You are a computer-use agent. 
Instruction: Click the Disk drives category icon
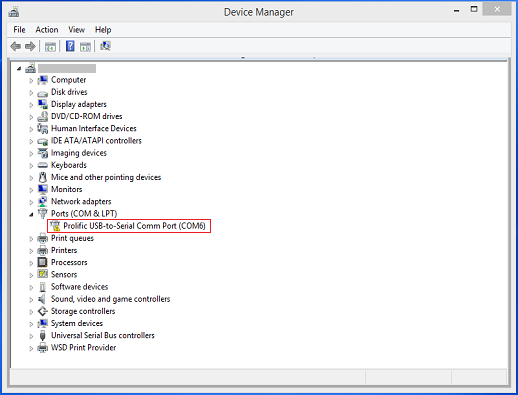click(42, 93)
